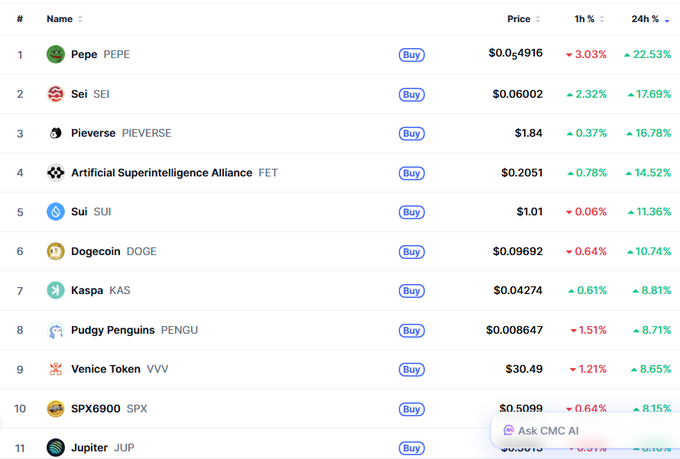Click Buy in the Sui row
The height and width of the screenshot is (459, 680).
click(412, 212)
